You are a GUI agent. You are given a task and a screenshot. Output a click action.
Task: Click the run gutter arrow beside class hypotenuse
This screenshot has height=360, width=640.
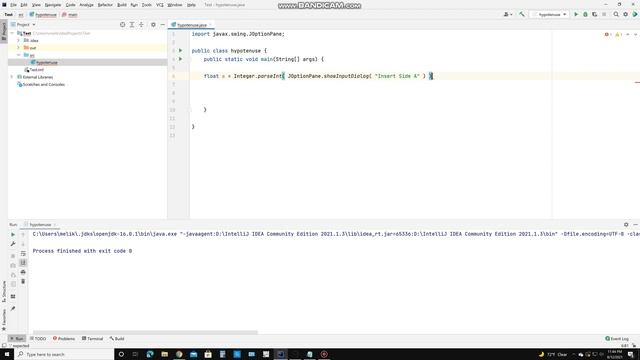coord(180,51)
